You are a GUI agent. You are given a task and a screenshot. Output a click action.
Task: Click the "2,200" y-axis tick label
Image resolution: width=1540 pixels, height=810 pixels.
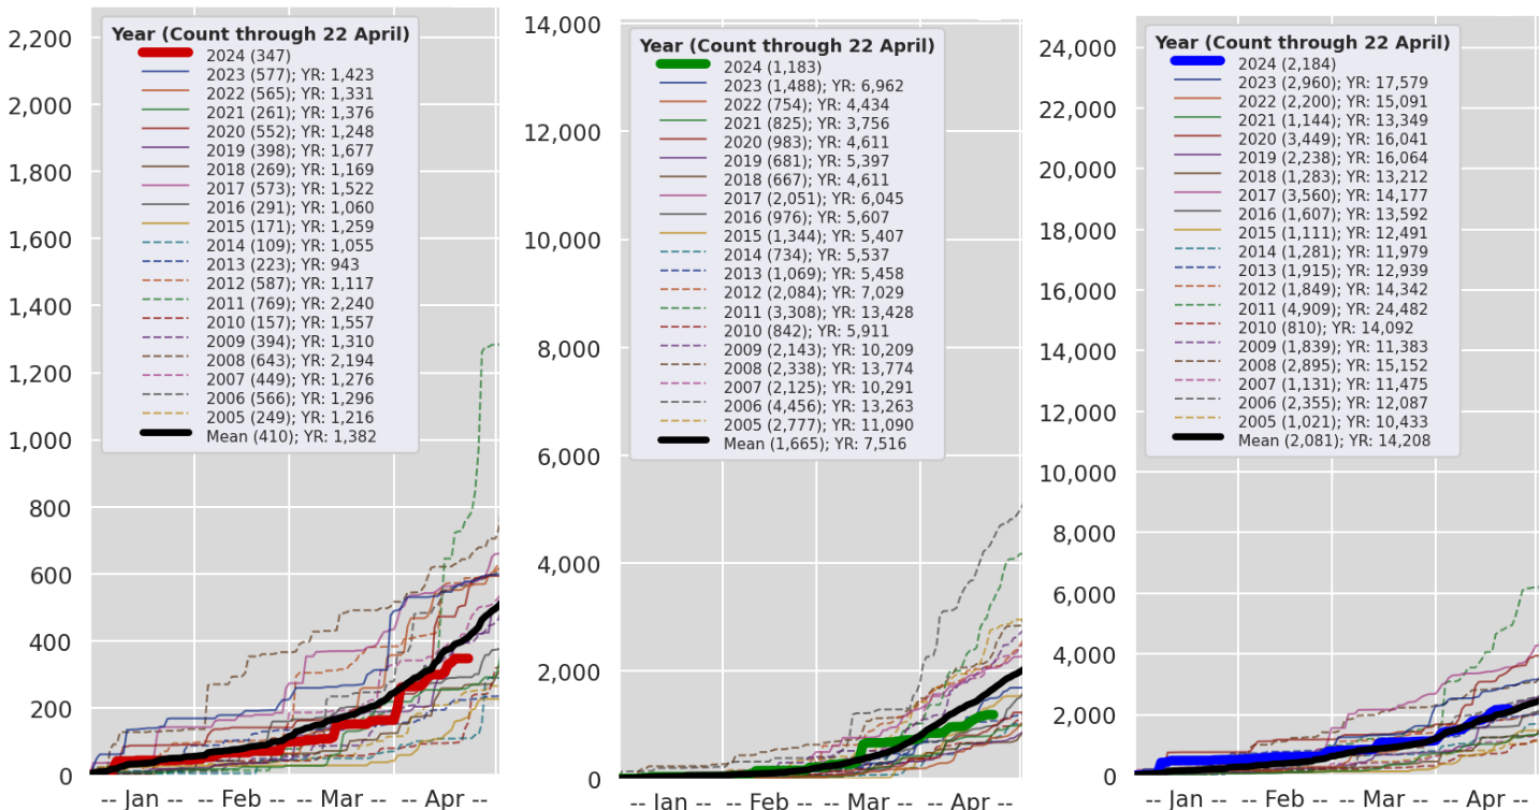tap(40, 39)
